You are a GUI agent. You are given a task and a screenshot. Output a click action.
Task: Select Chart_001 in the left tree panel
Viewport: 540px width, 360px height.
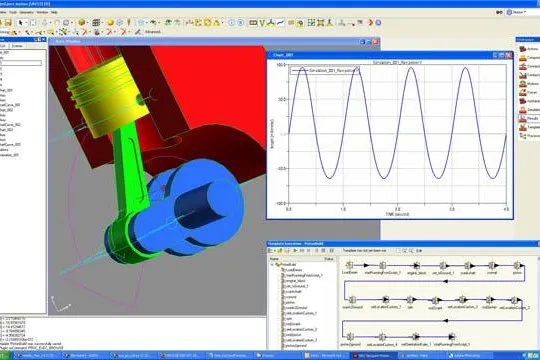point(6,90)
